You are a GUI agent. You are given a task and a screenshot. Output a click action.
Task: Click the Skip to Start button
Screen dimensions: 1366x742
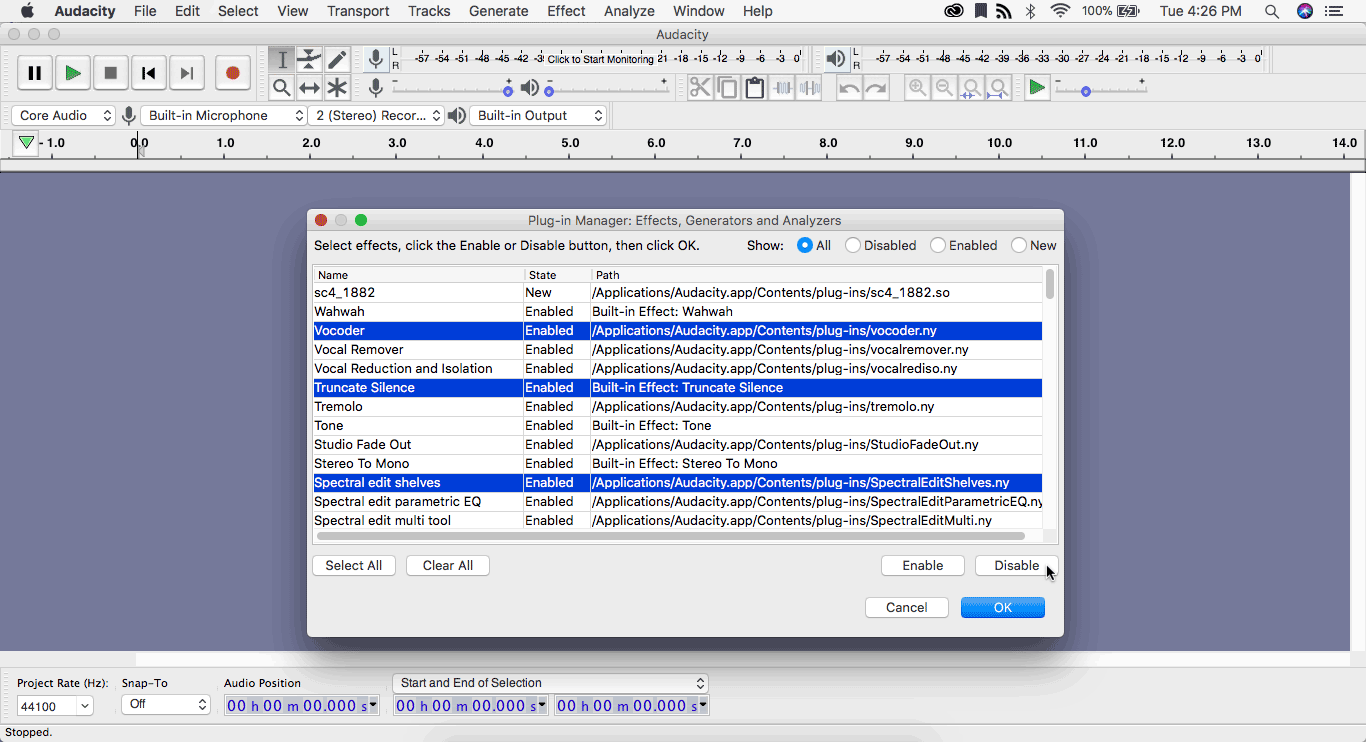pyautogui.click(x=148, y=73)
